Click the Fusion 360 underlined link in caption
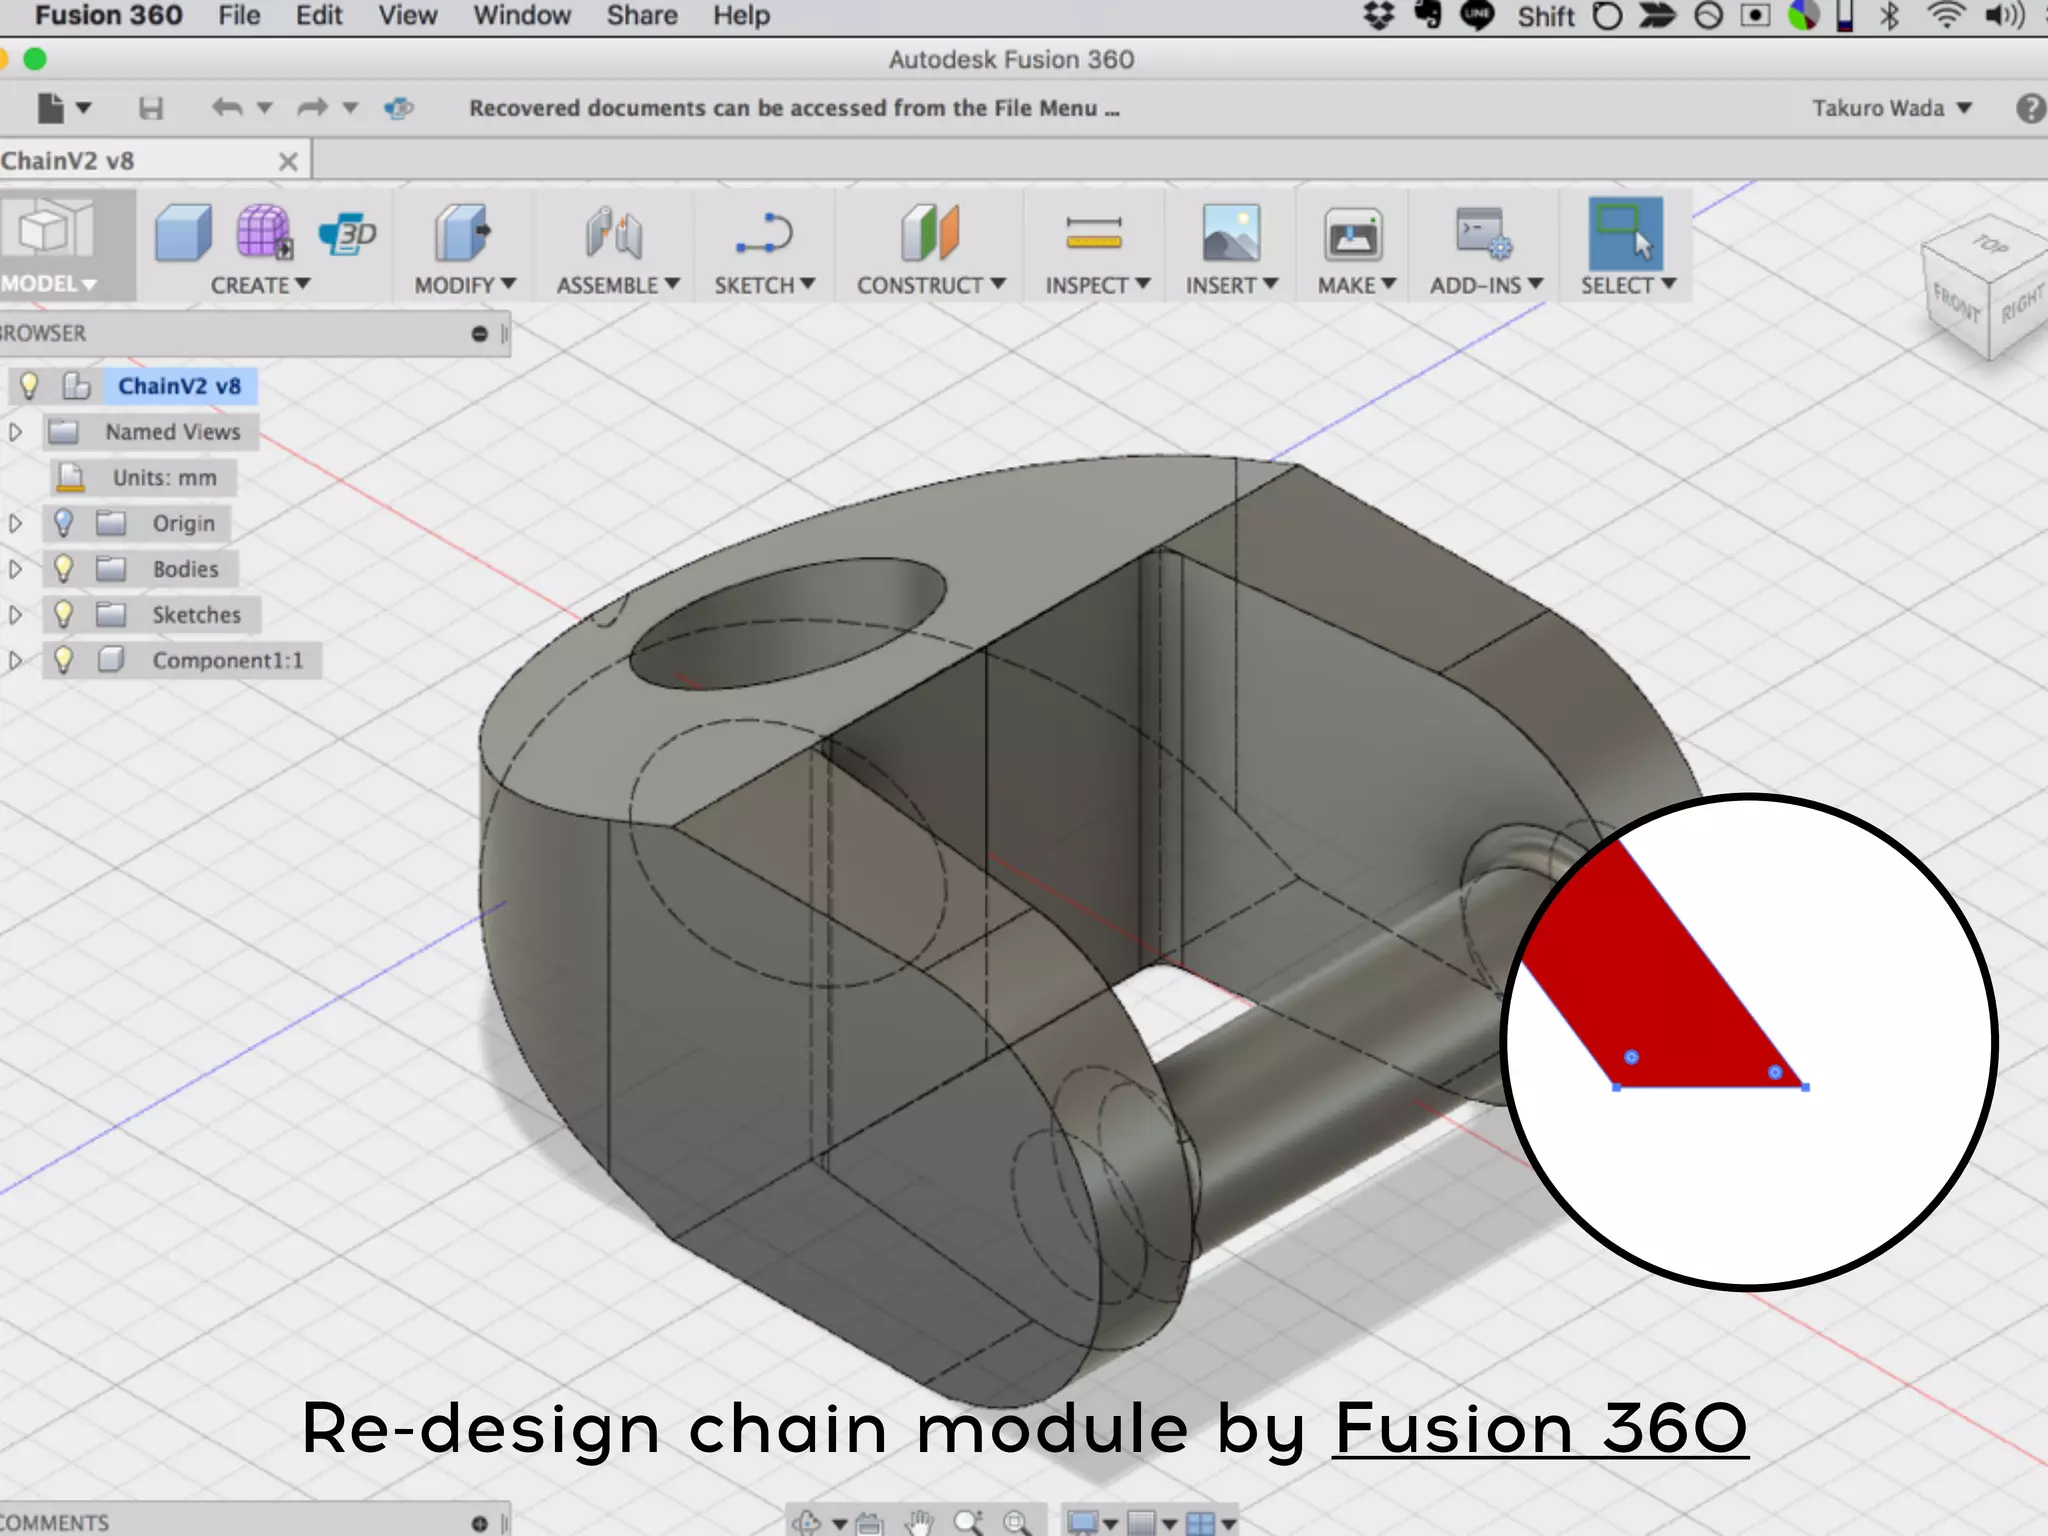Viewport: 2048px width, 1536px height. point(1540,1430)
